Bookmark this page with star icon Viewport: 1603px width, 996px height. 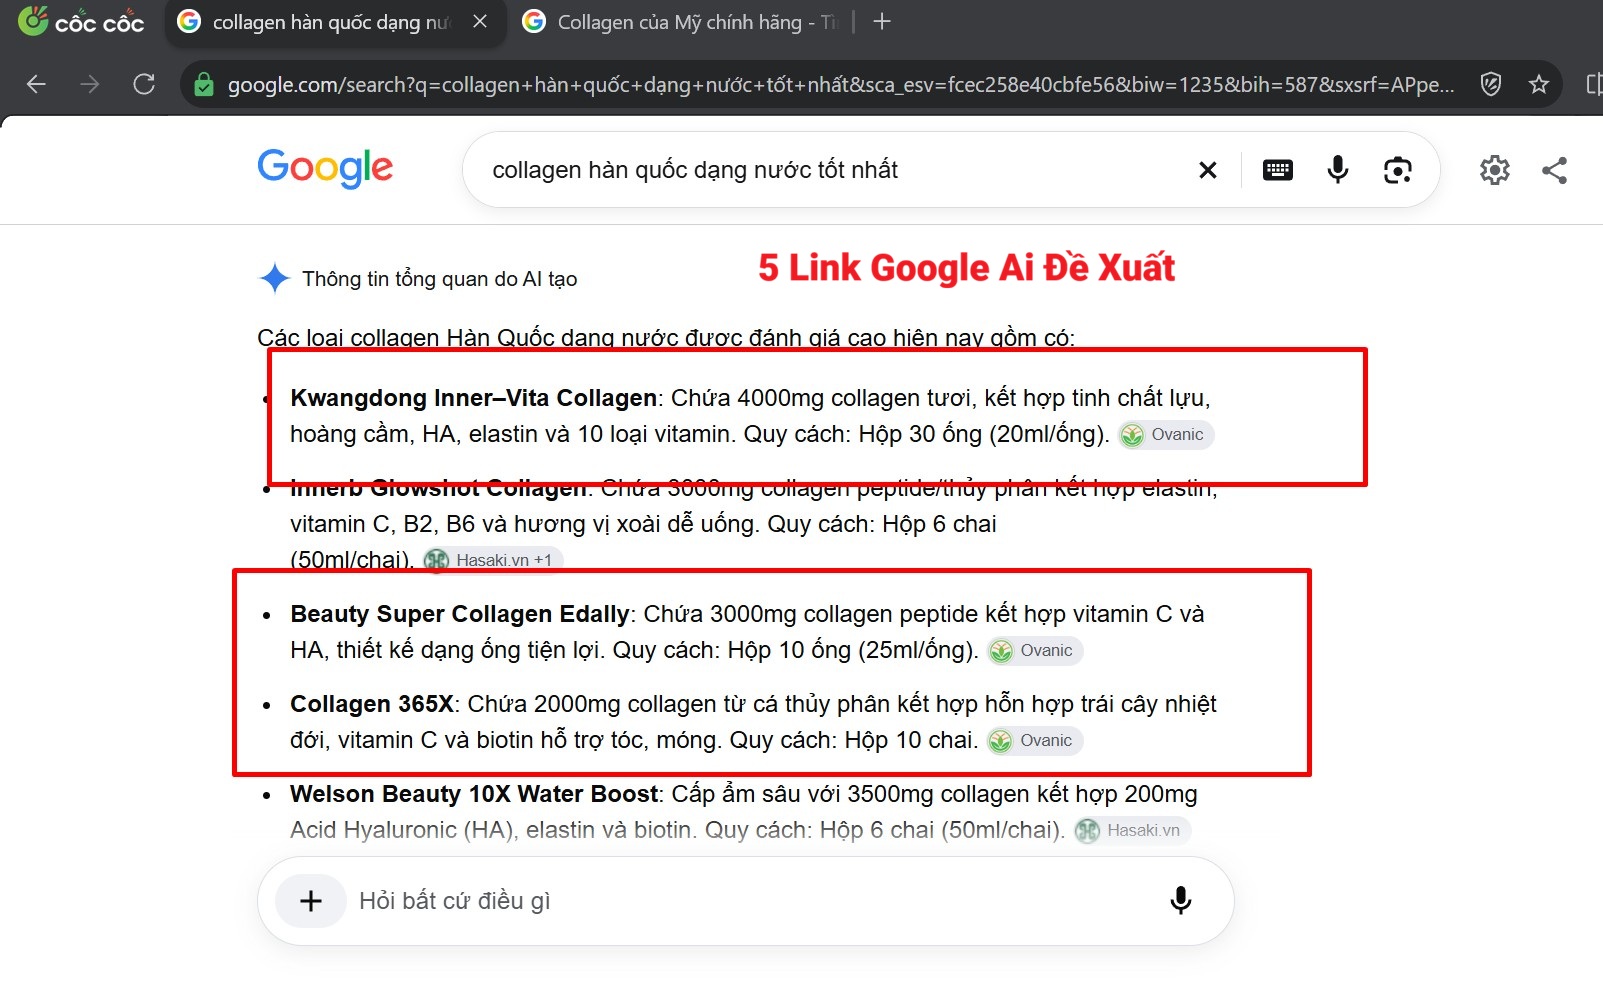click(x=1539, y=85)
